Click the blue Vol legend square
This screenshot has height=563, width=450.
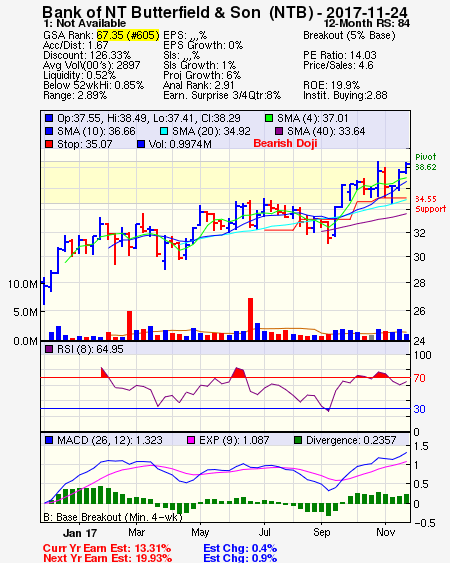(141, 144)
